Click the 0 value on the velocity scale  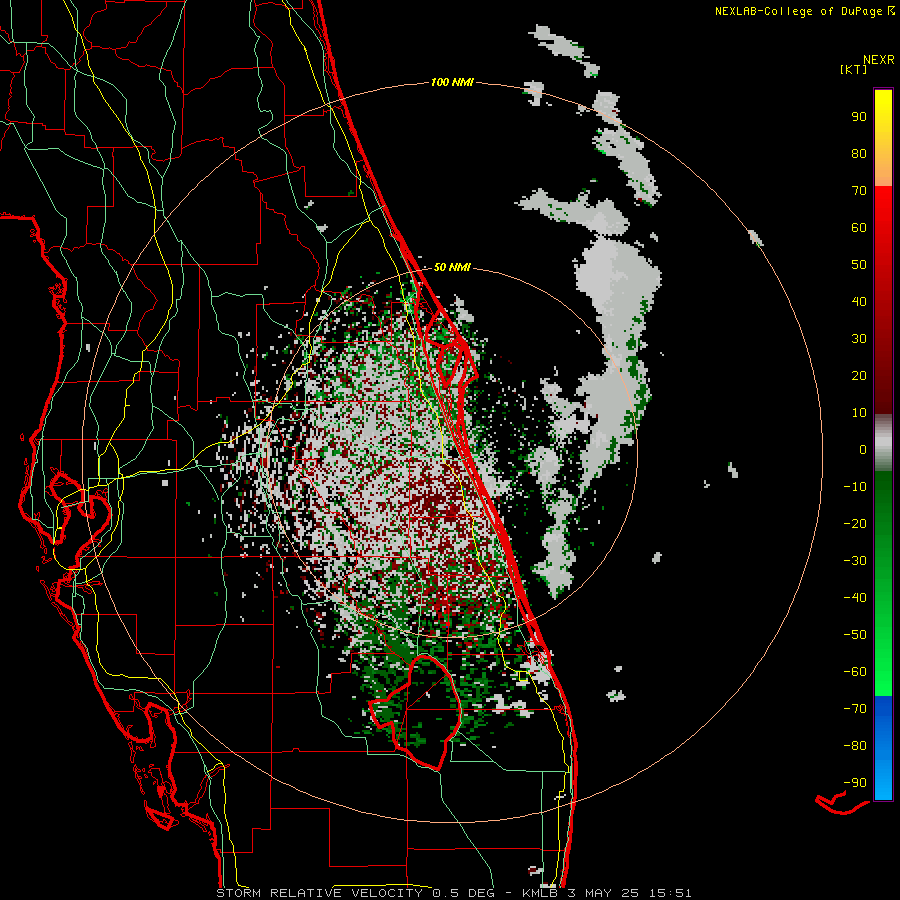pos(863,449)
